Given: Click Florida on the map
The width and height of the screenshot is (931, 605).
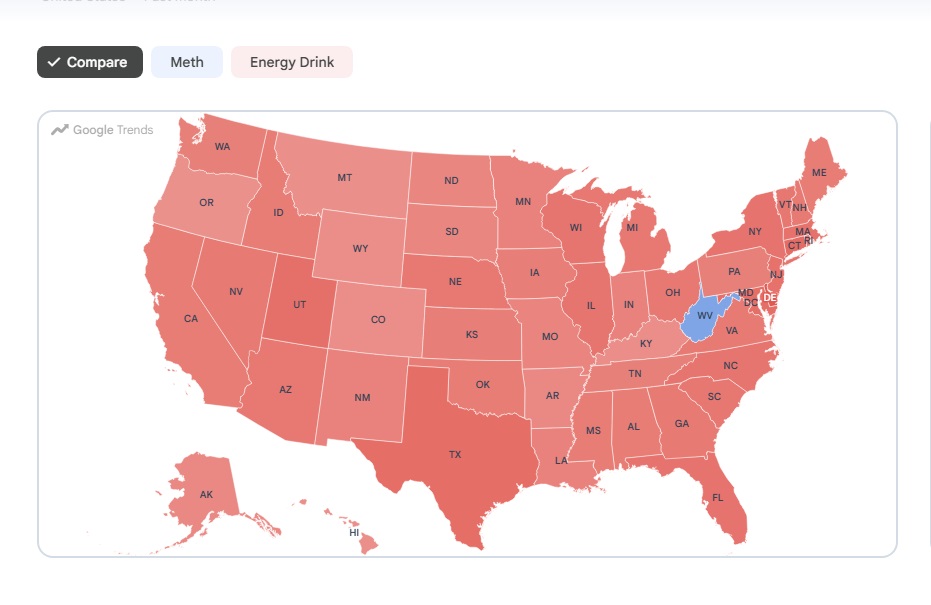Looking at the screenshot, I should coord(718,498).
